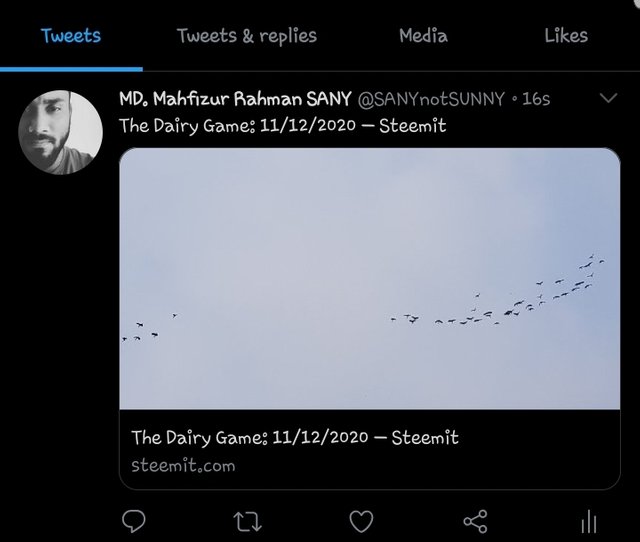Open the profile avatar picture
Image resolution: width=640 pixels, height=542 pixels.
[60, 132]
